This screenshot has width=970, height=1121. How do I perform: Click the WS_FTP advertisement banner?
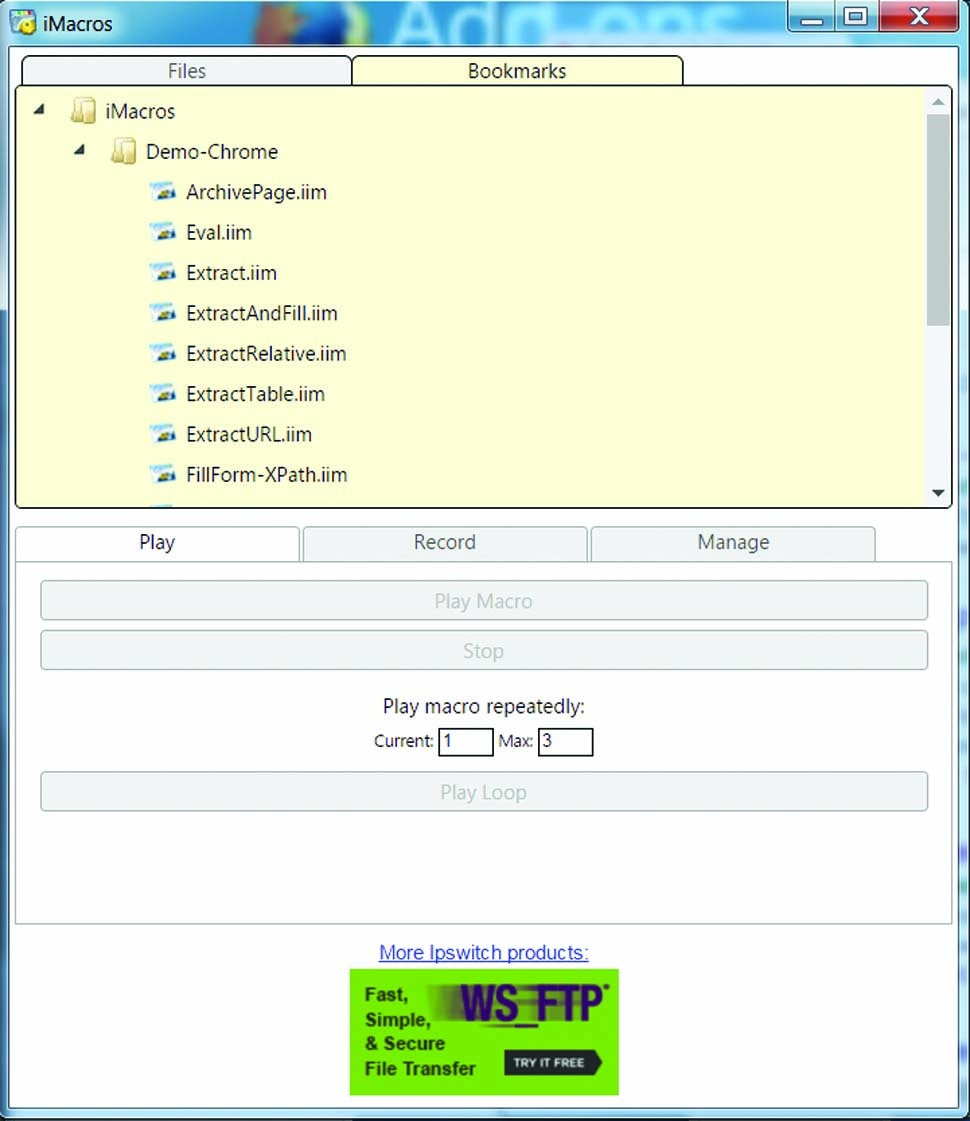(484, 1032)
